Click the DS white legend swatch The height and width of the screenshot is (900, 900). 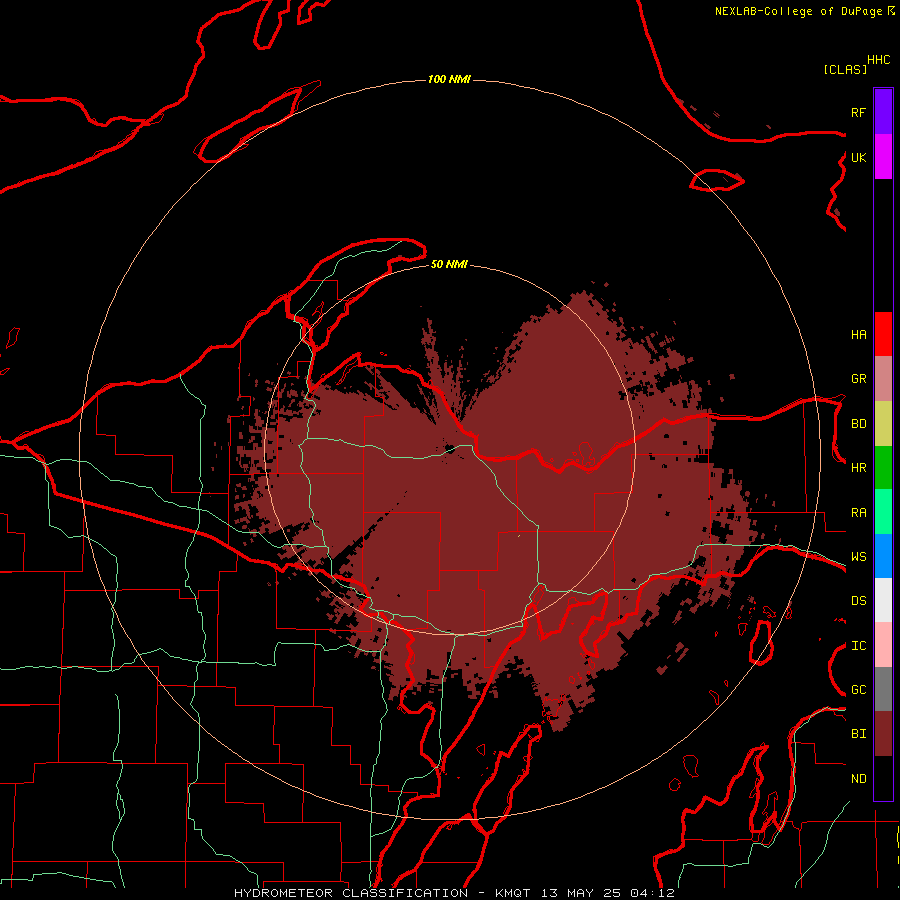pyautogui.click(x=883, y=600)
